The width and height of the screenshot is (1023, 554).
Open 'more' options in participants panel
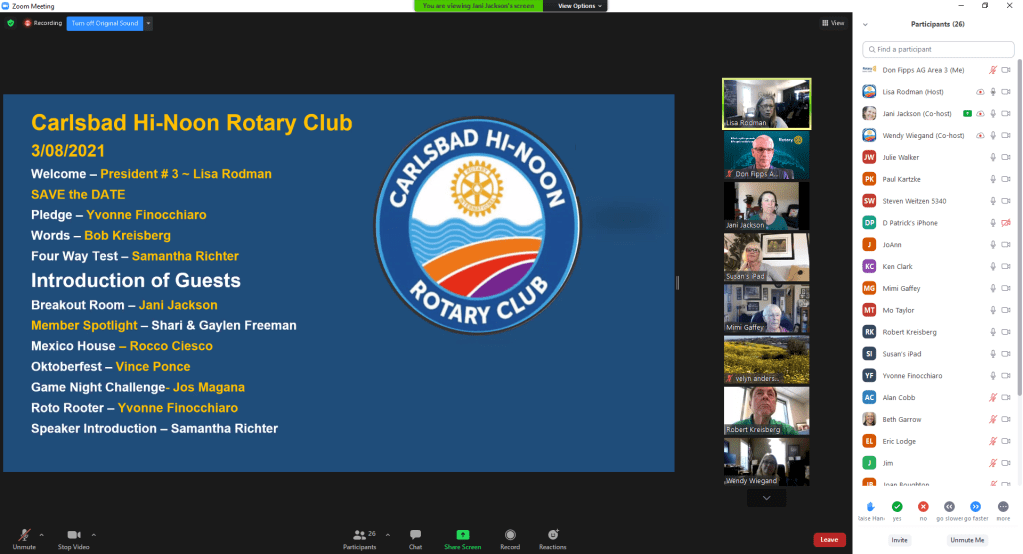(x=1002, y=507)
